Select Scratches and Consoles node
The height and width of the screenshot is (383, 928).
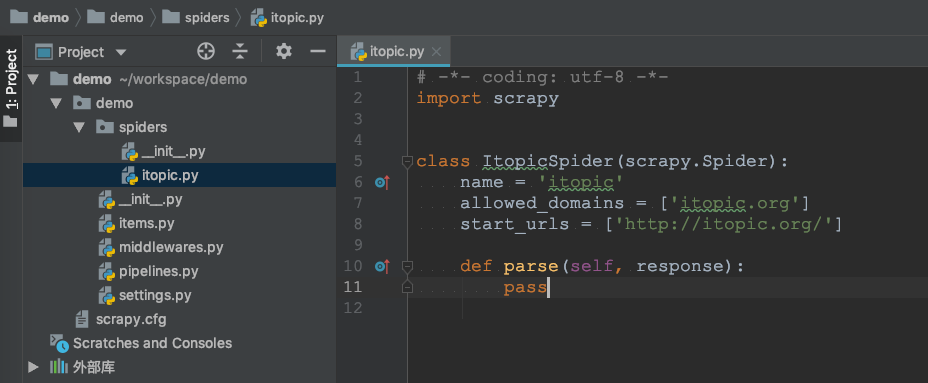coord(152,343)
